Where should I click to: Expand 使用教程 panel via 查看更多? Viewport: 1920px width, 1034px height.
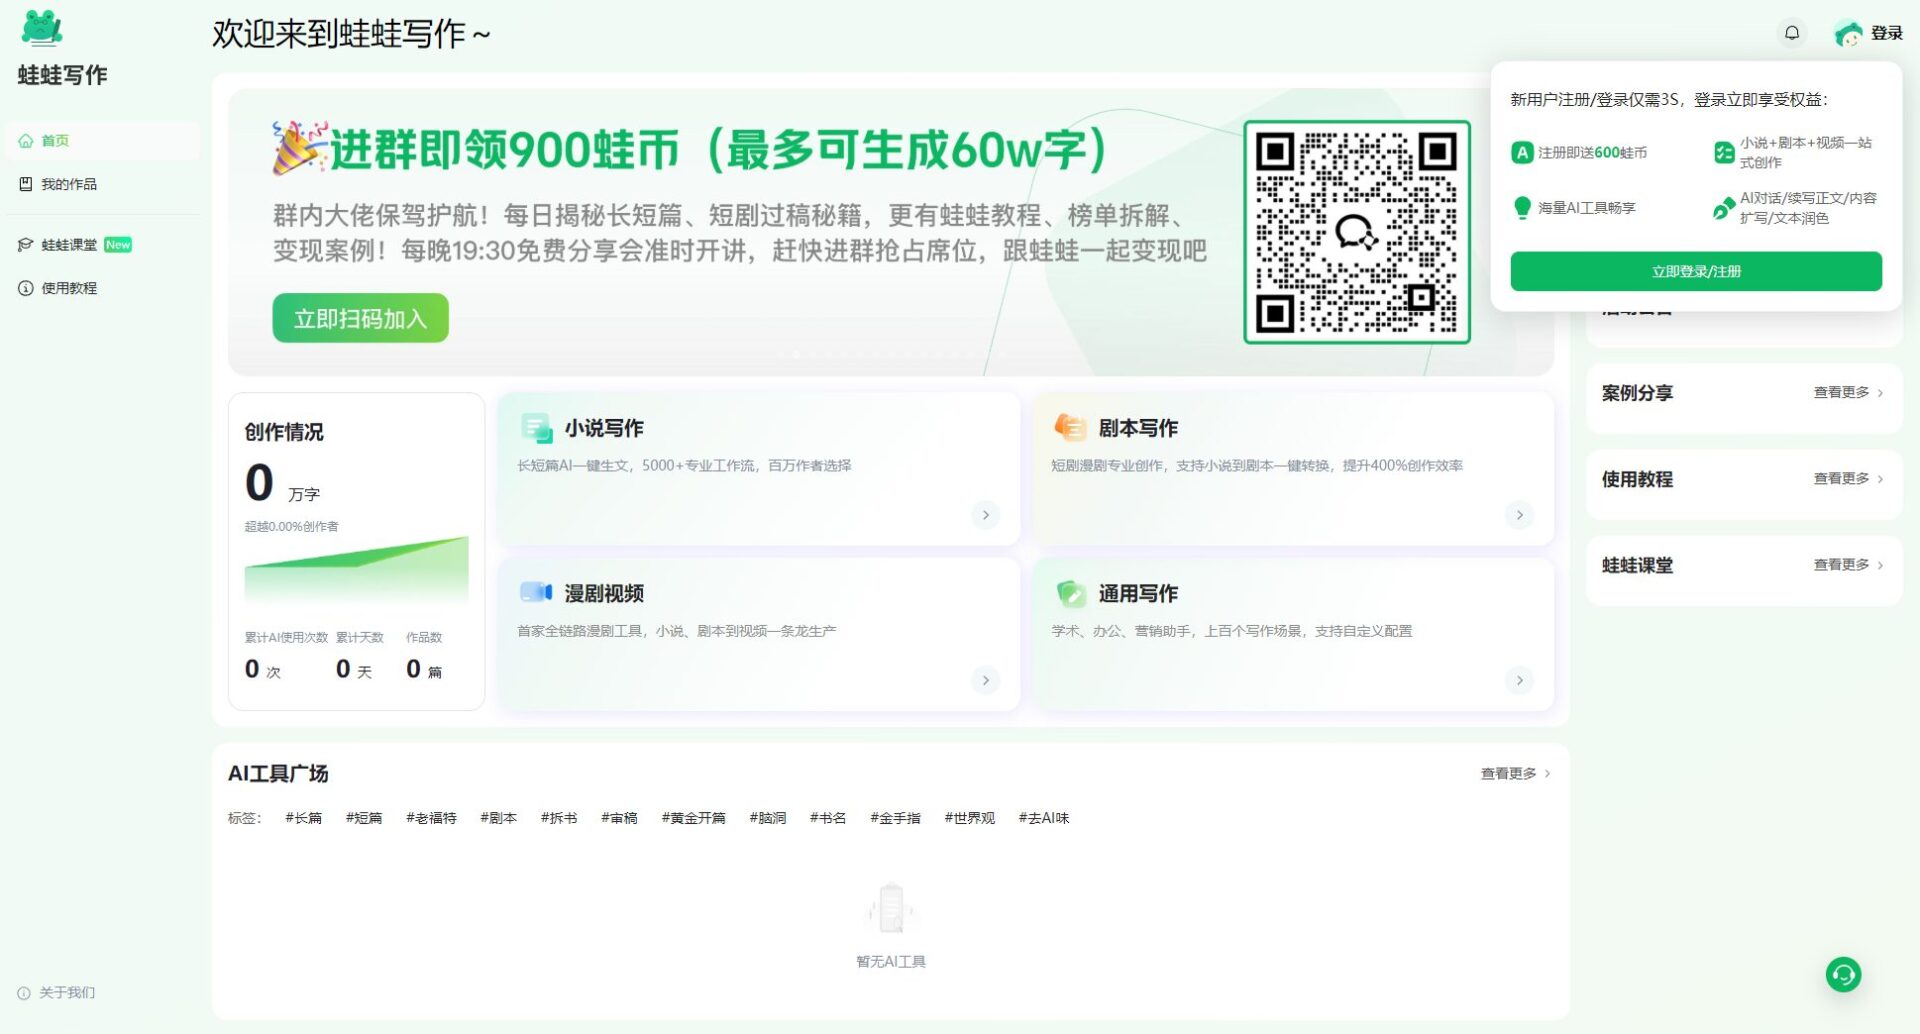(1847, 479)
